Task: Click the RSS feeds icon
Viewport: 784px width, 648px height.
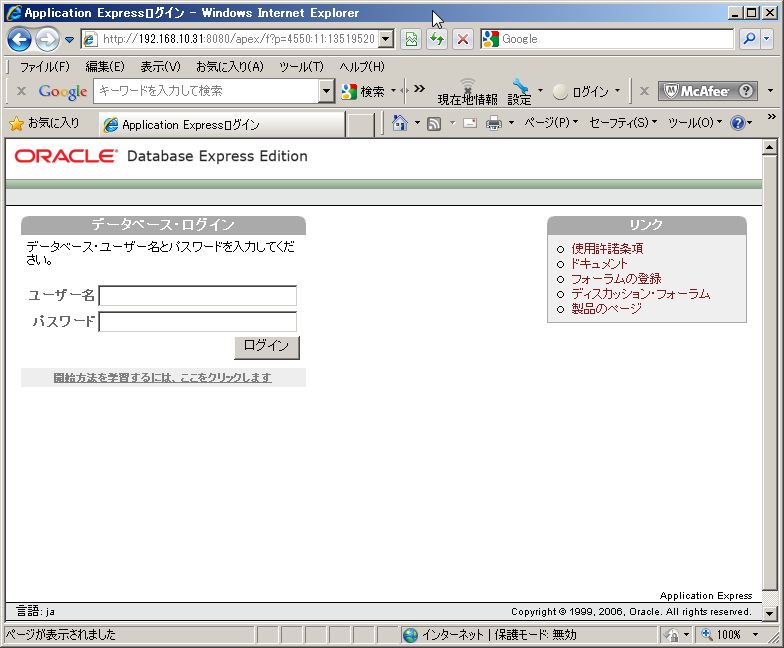Action: coord(434,123)
